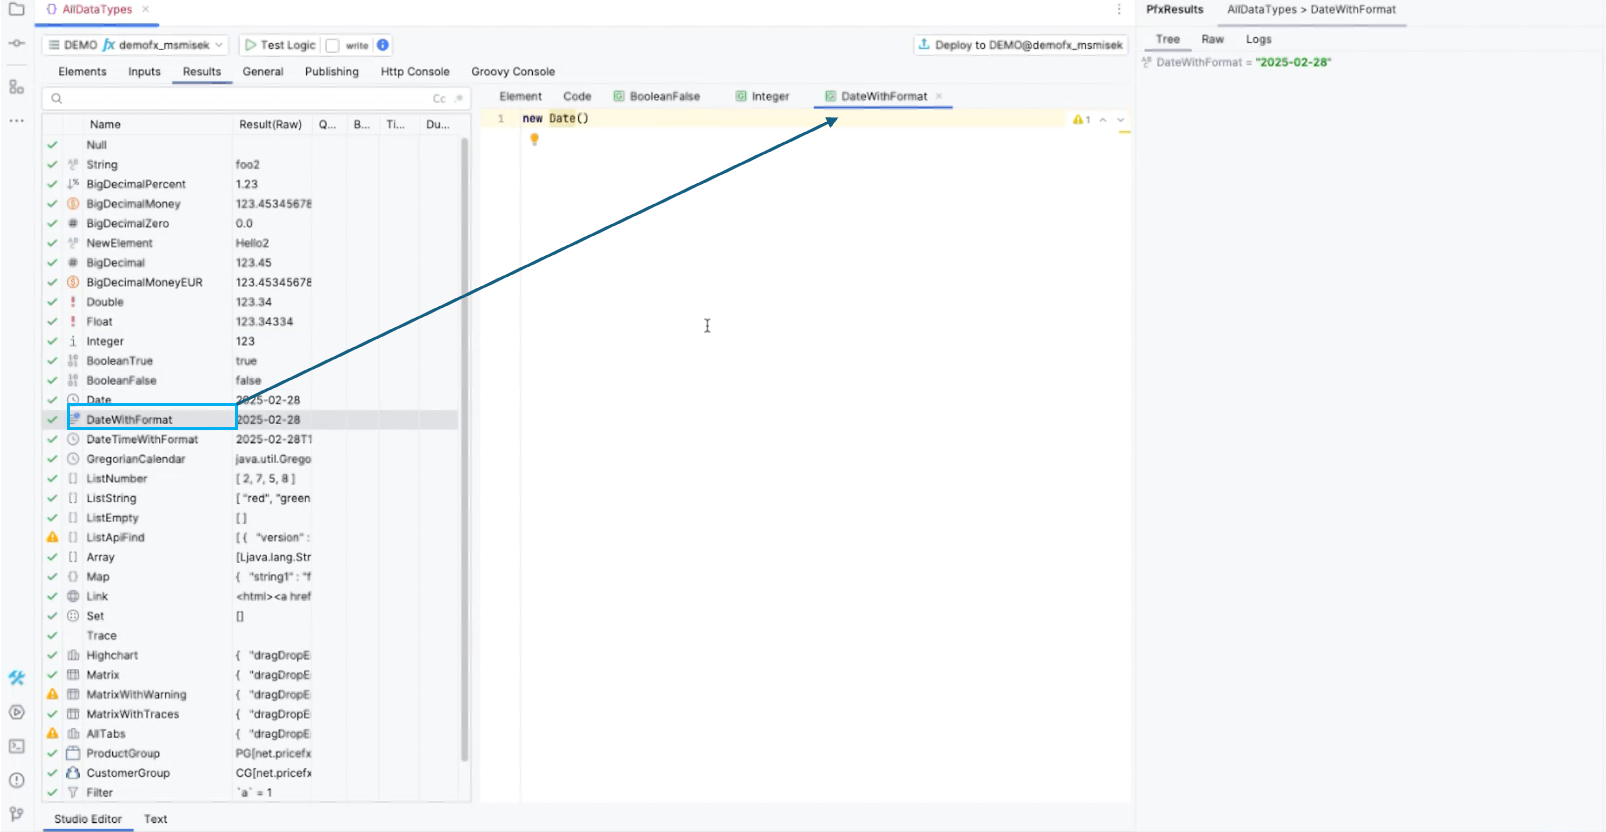
Task: Open the Problems tool window icon
Action: [x=16, y=780]
